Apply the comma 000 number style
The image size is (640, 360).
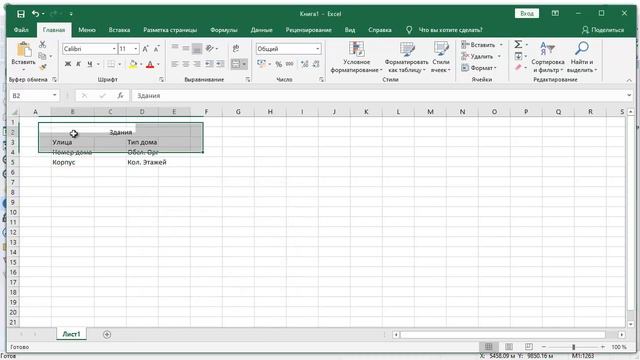[289, 64]
